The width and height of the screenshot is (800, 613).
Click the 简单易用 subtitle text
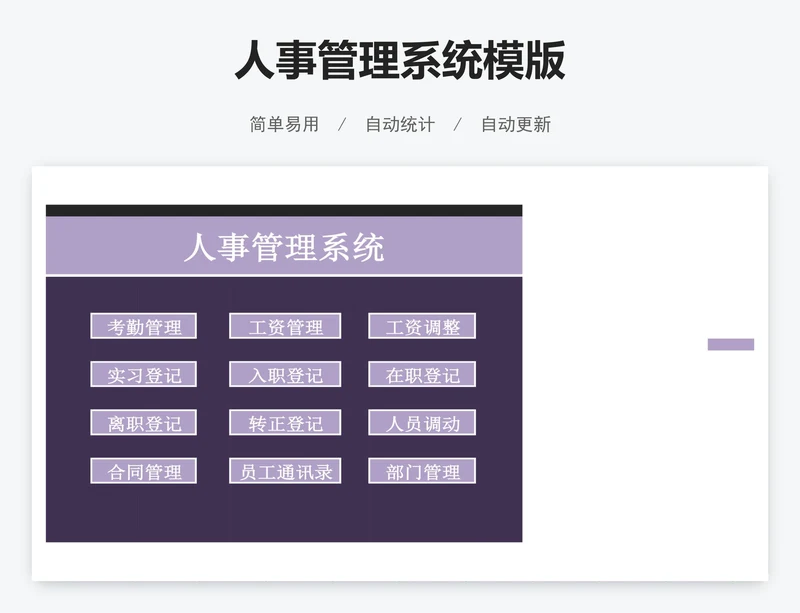pos(284,124)
